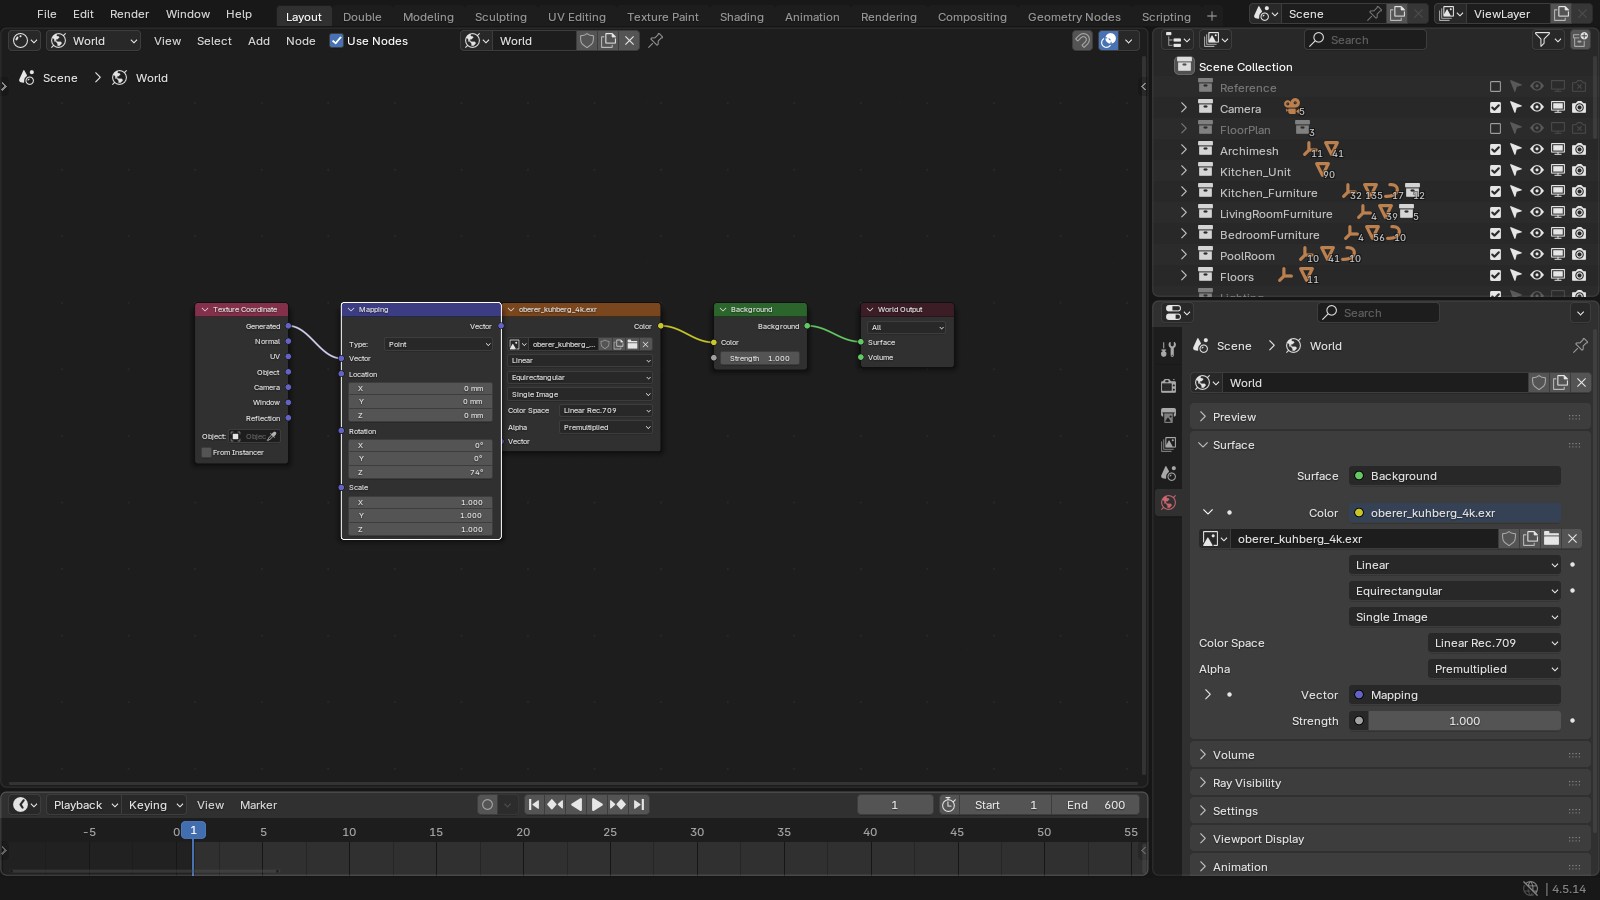Enable FloorPlan collection checkbox

click(1495, 129)
